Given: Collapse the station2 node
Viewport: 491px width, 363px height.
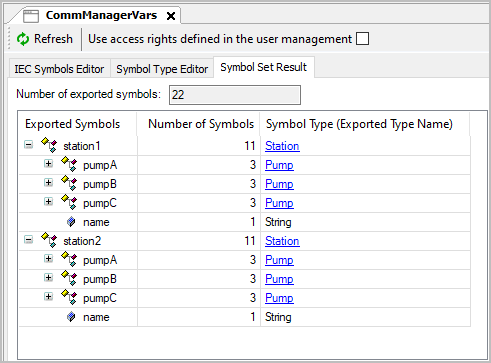Looking at the screenshot, I should pos(29,240).
